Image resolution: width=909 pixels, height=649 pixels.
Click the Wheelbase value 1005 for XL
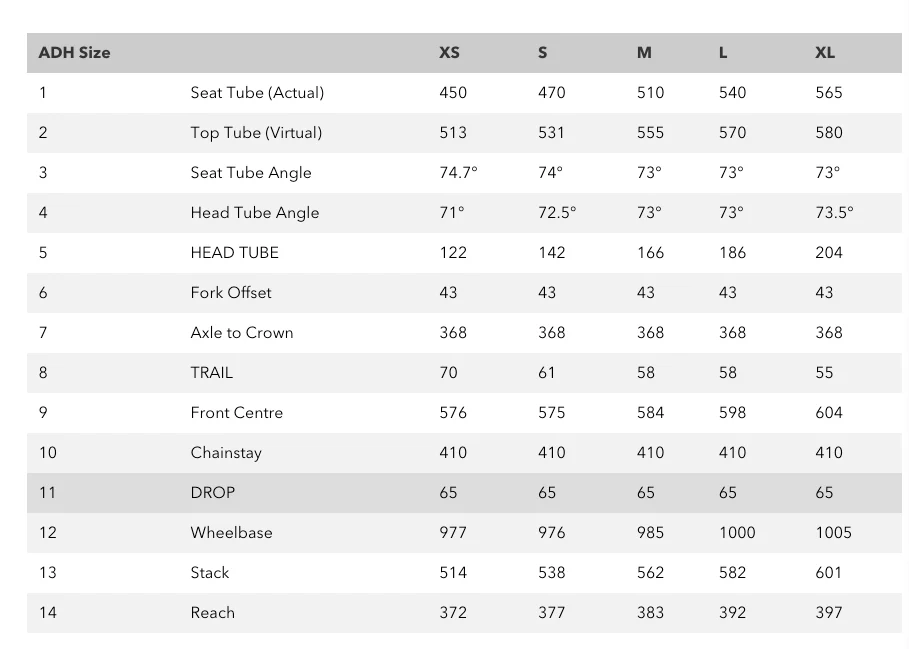coord(833,532)
